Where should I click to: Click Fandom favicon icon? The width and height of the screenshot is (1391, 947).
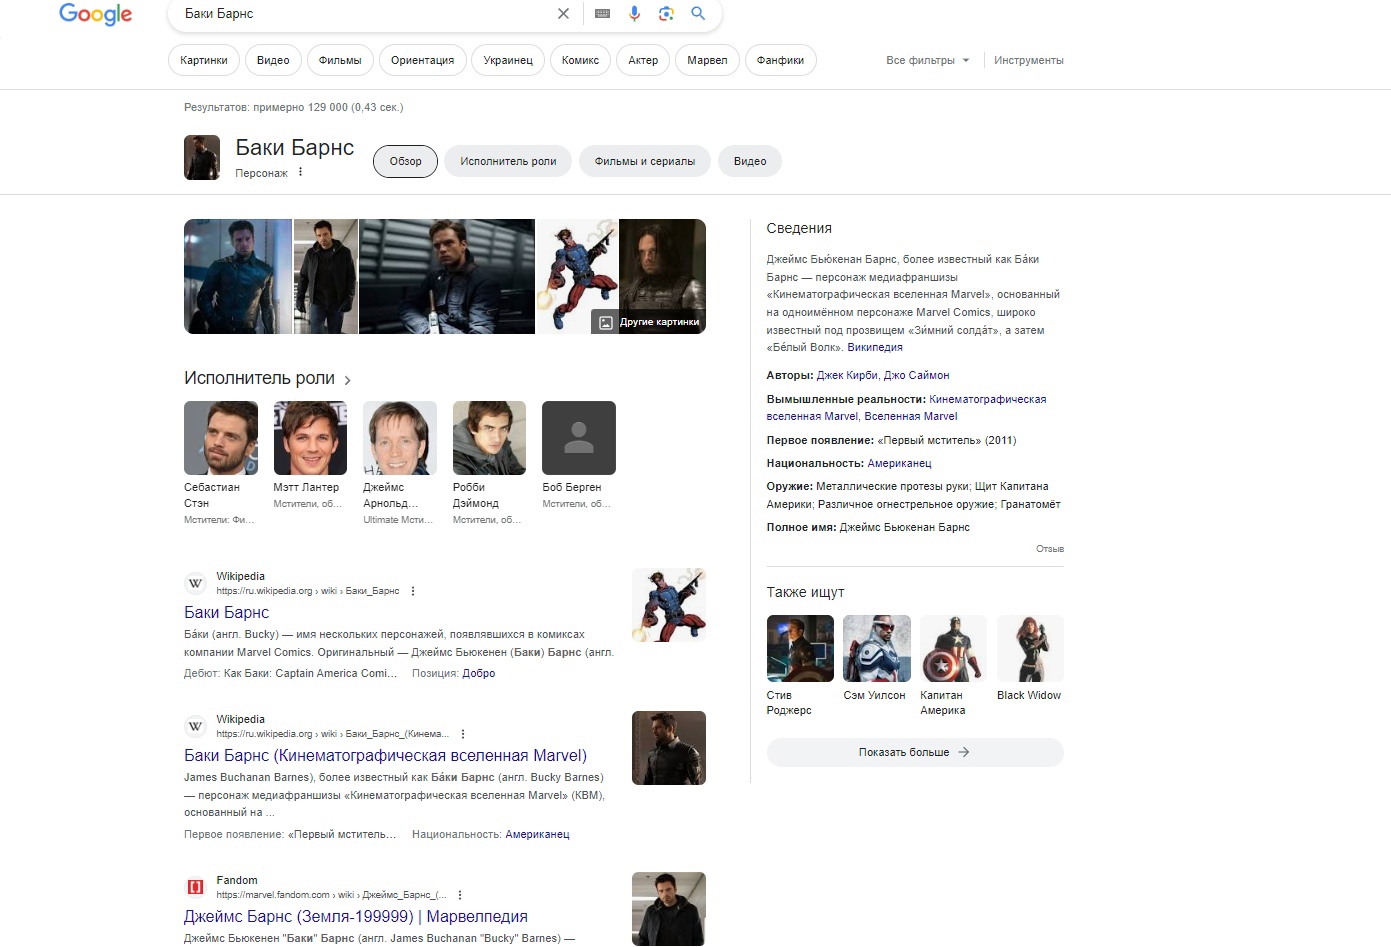[x=195, y=887]
